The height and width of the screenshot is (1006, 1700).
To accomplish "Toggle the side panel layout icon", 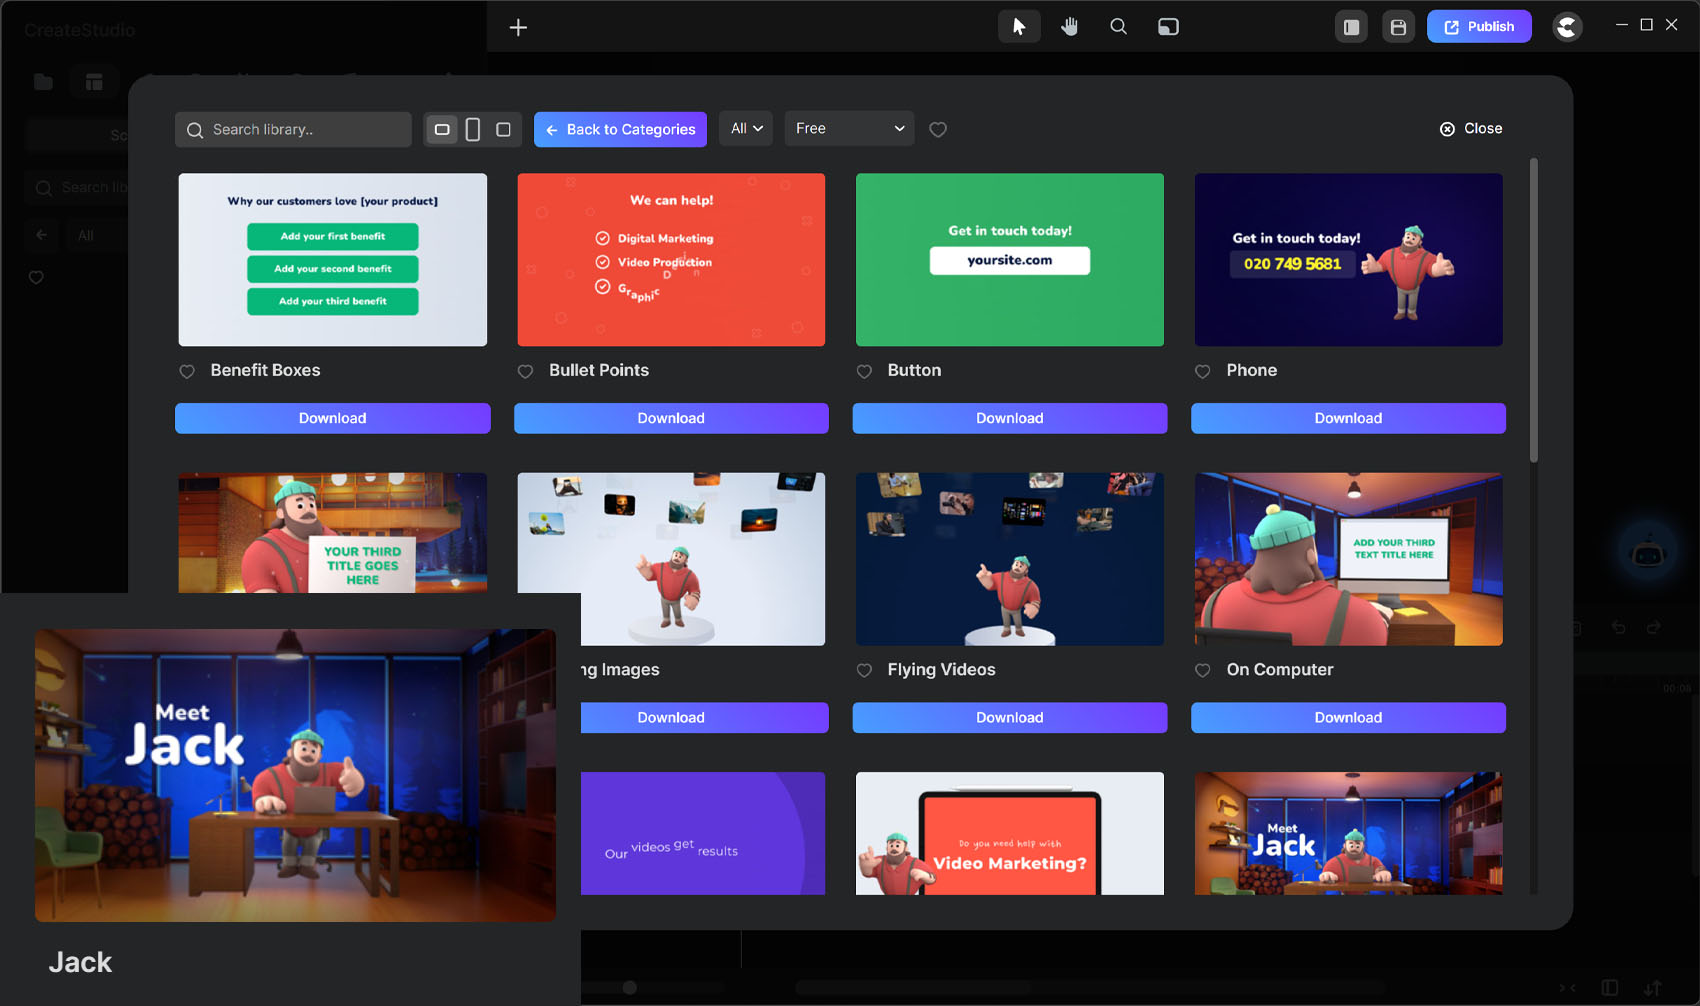I will coord(1351,27).
